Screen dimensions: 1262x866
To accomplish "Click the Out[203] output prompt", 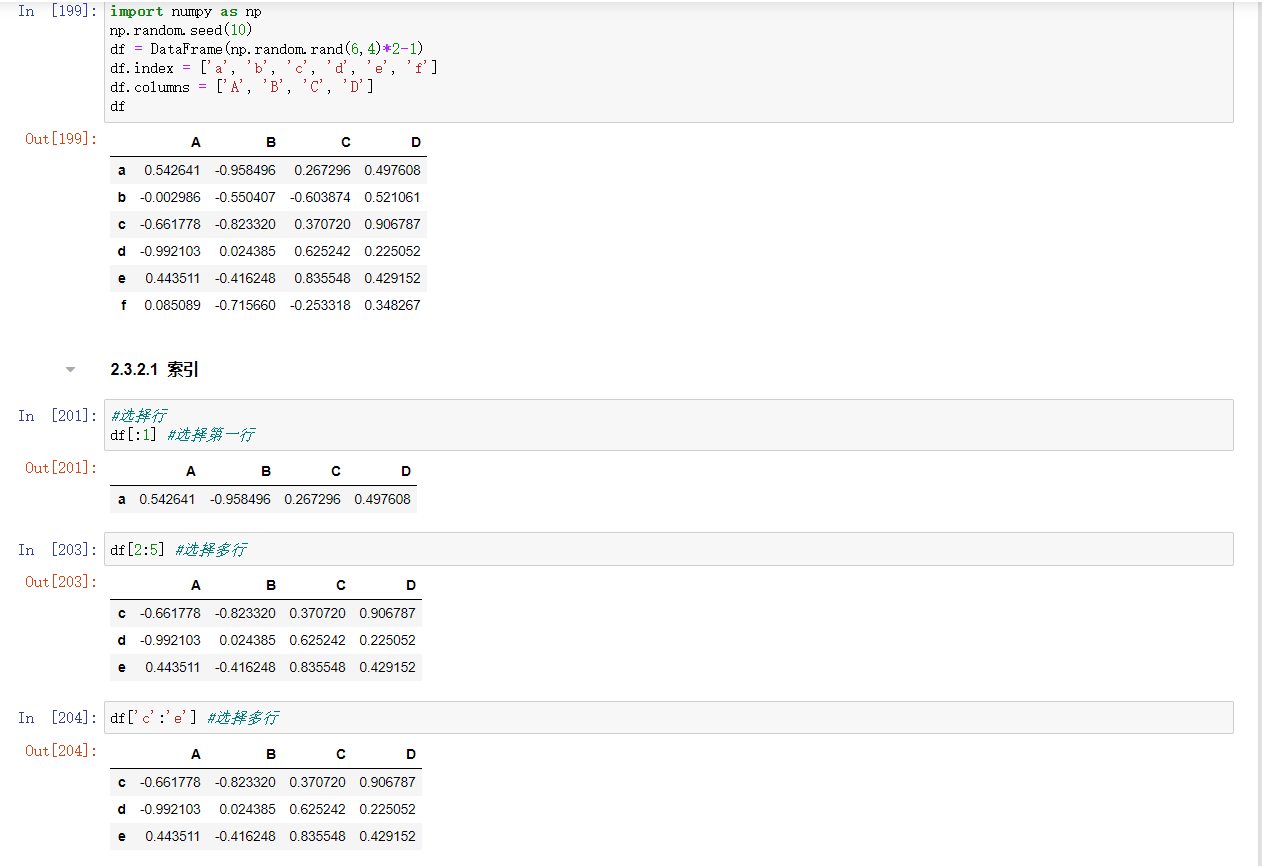I will click(62, 582).
